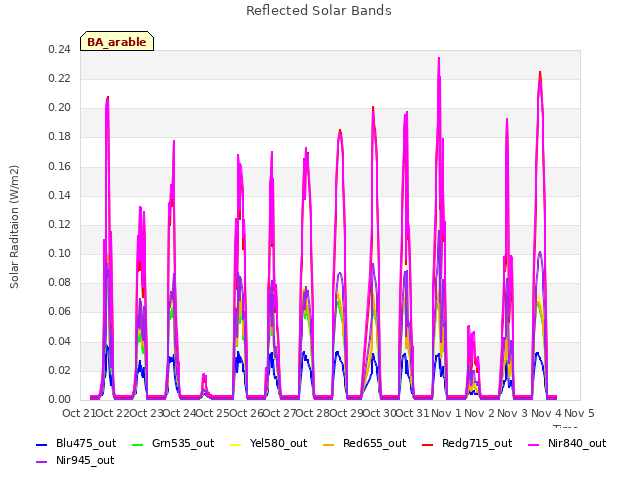Select the Grn535_out legend label

click(x=183, y=444)
